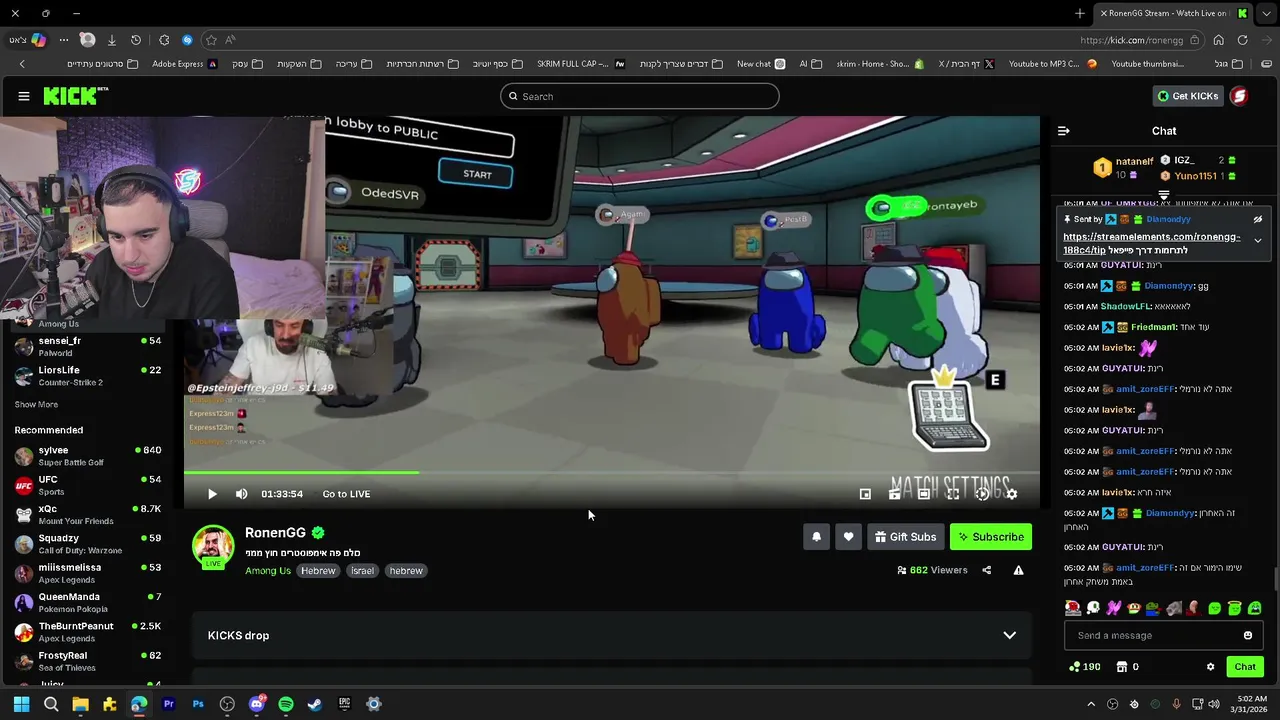Open the SKRIM FULL CAP bookmark

coord(580,64)
